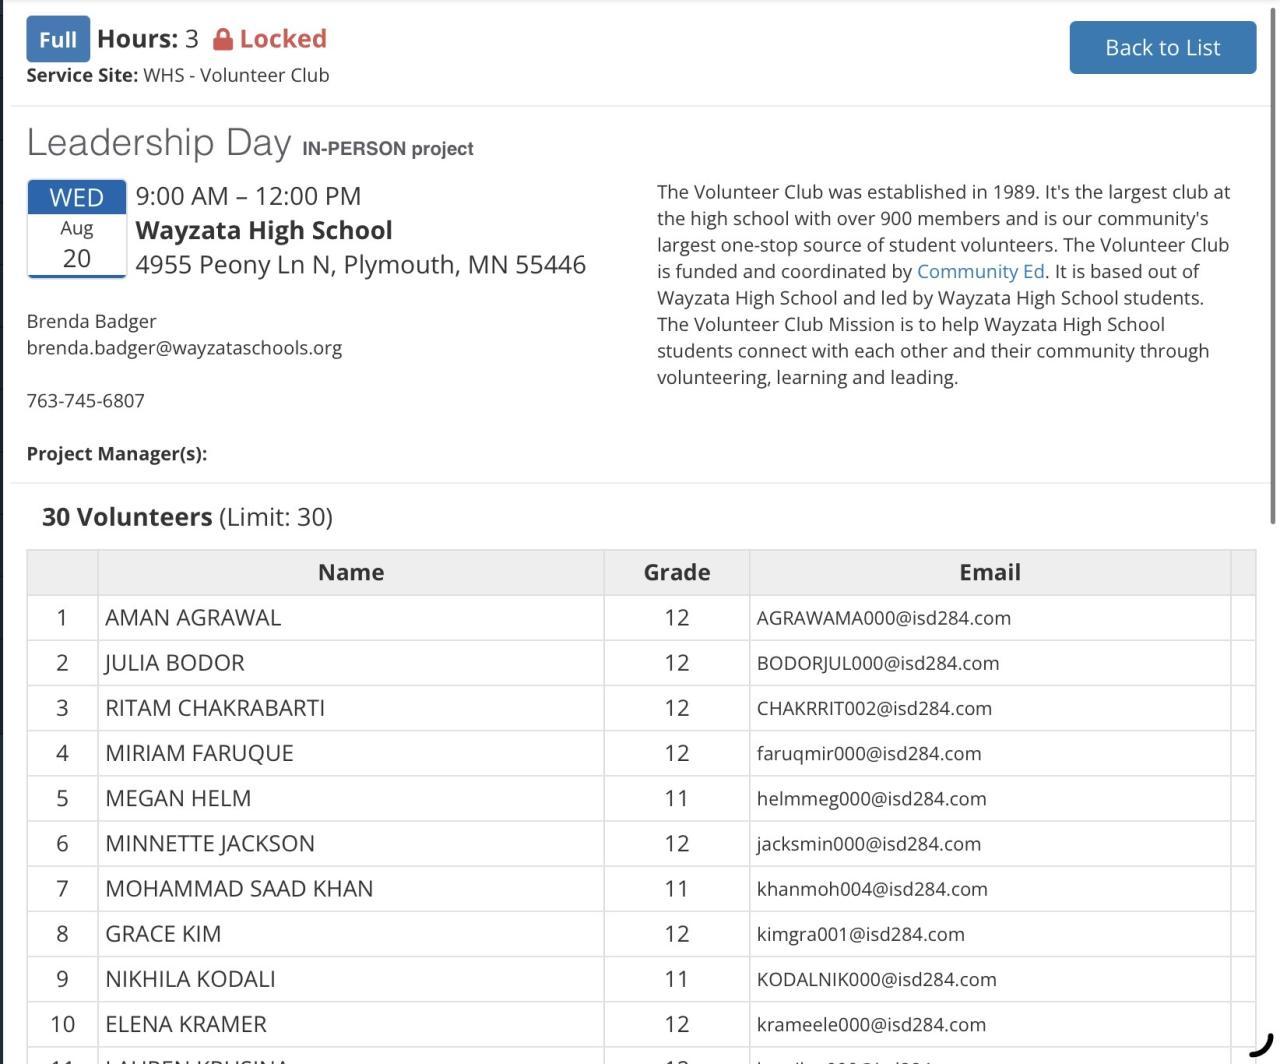Click MINNETTE JACKSON in the volunteer list
This screenshot has height=1064, width=1280.
click(x=210, y=844)
